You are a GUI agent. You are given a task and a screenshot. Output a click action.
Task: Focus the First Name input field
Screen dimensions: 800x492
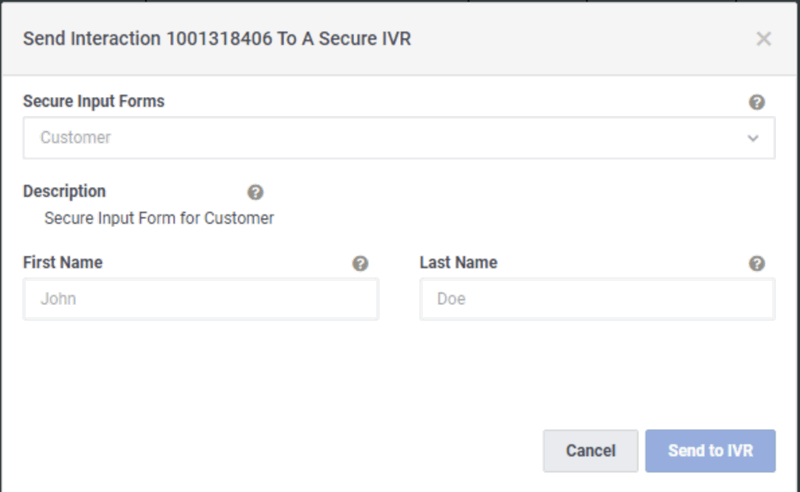tap(201, 299)
